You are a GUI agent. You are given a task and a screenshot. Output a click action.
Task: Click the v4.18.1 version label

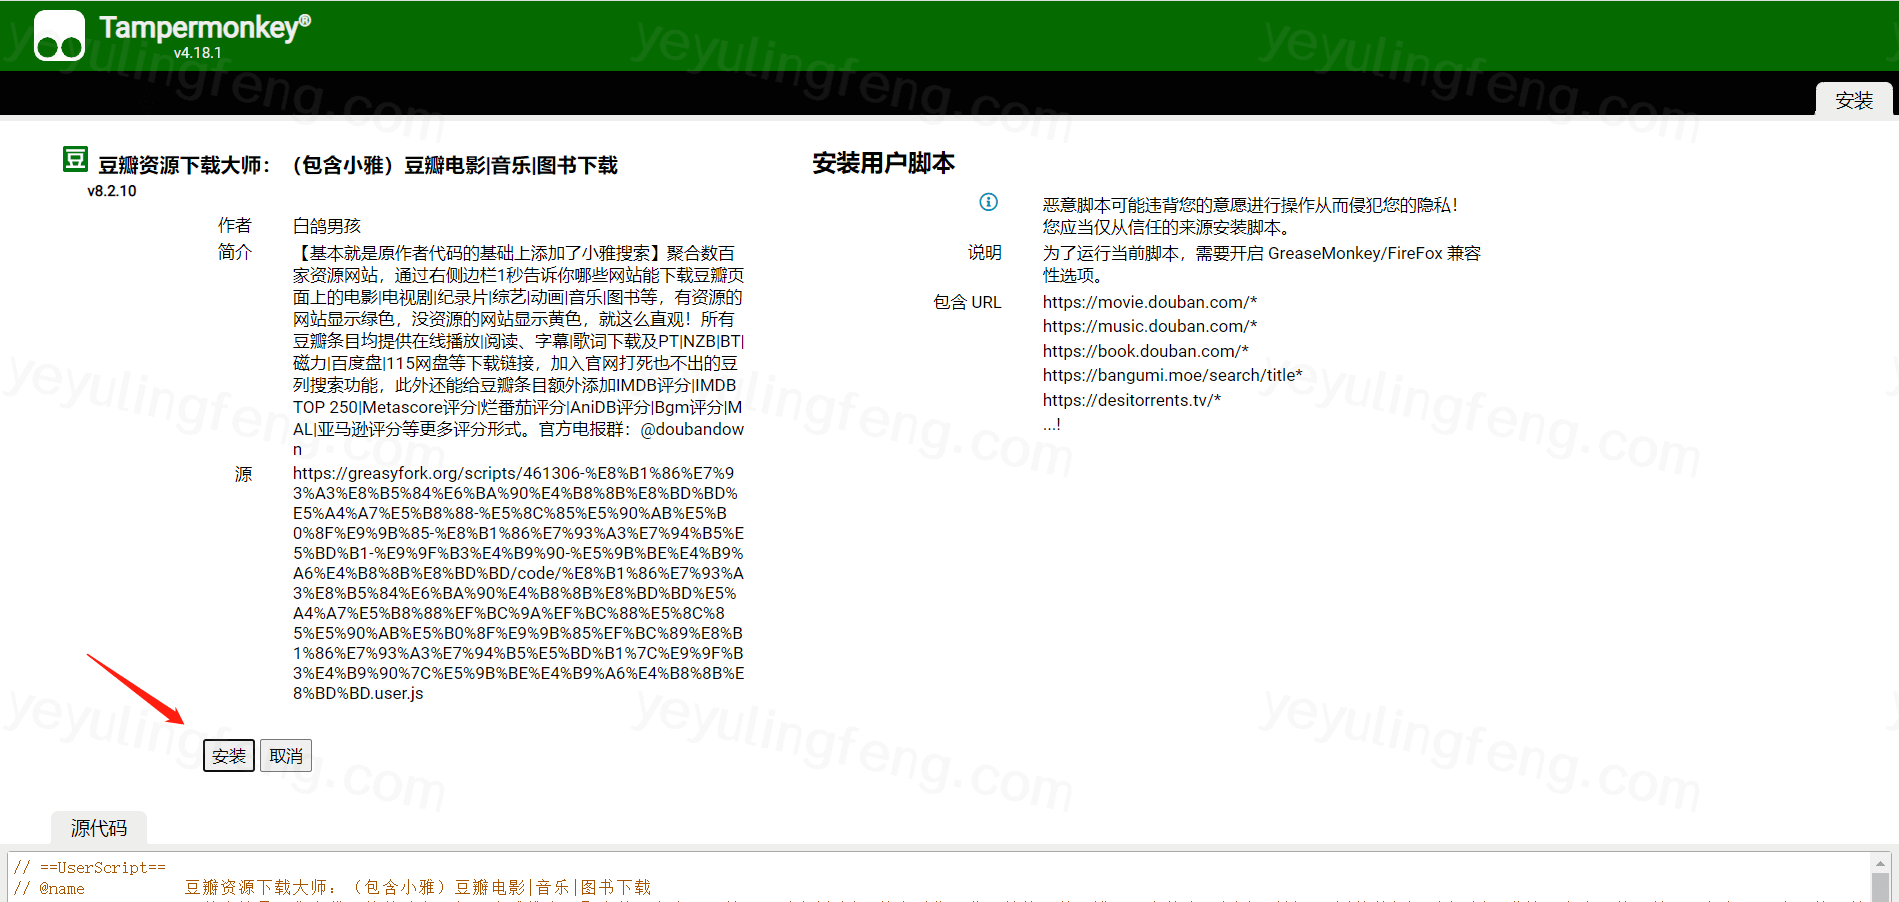coord(198,53)
